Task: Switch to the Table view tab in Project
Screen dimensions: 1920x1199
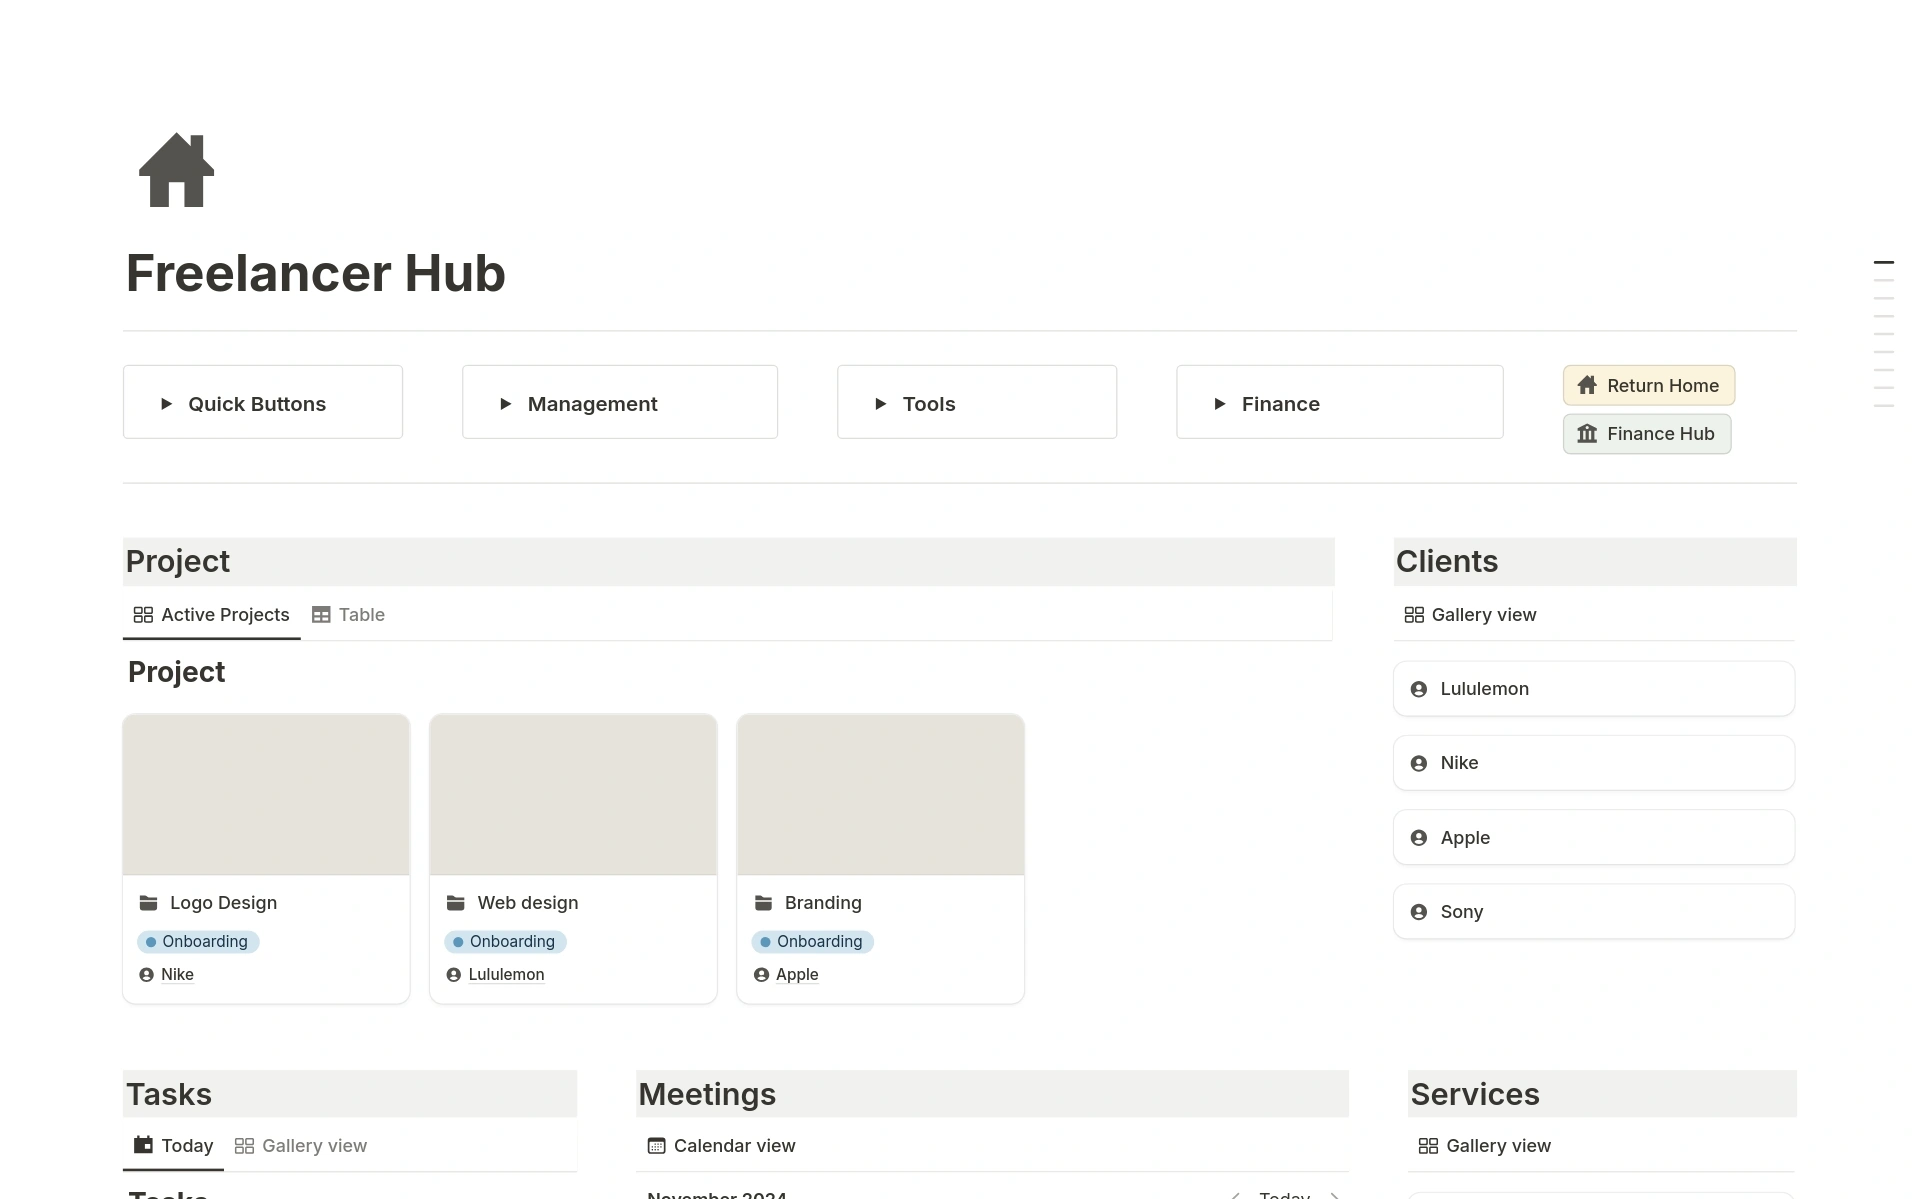Action: (x=348, y=615)
